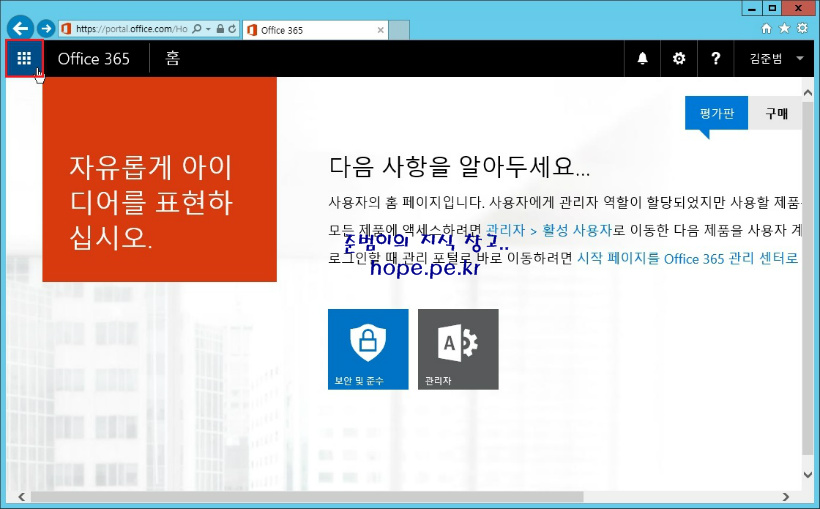
Task: Open the 보안 및 준수 tile
Action: [x=368, y=349]
